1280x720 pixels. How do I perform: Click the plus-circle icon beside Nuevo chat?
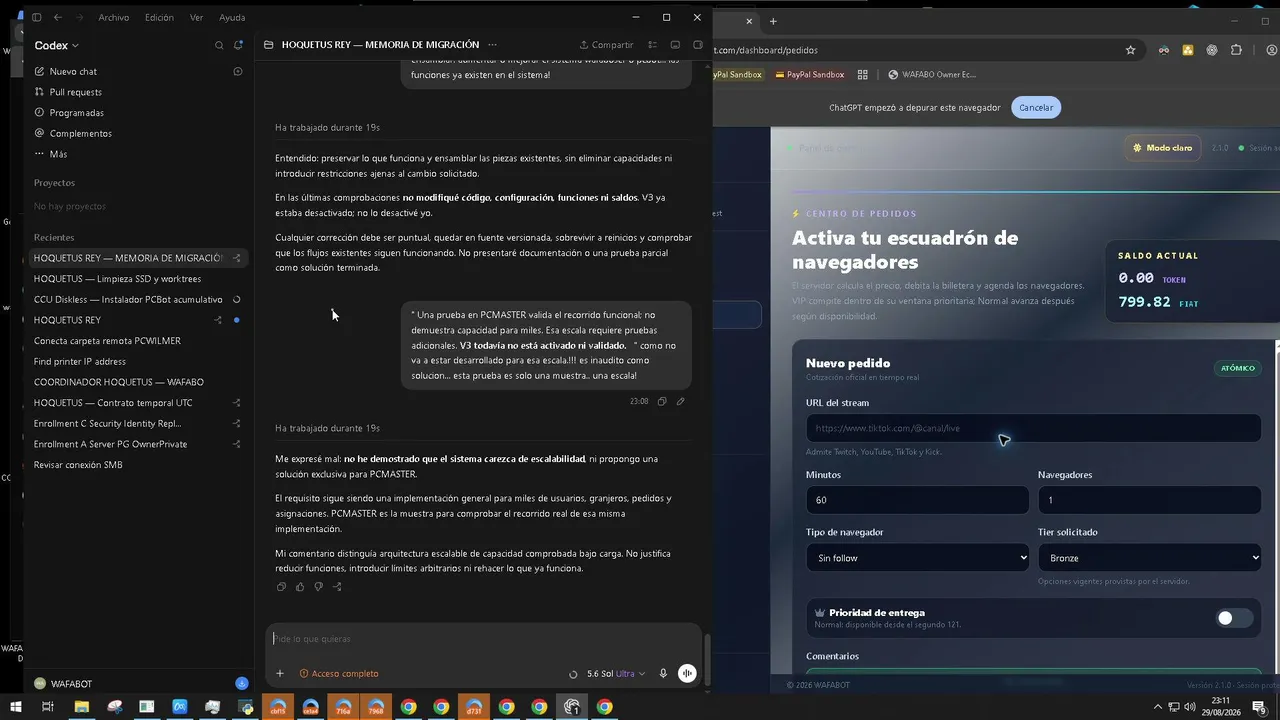click(x=238, y=71)
